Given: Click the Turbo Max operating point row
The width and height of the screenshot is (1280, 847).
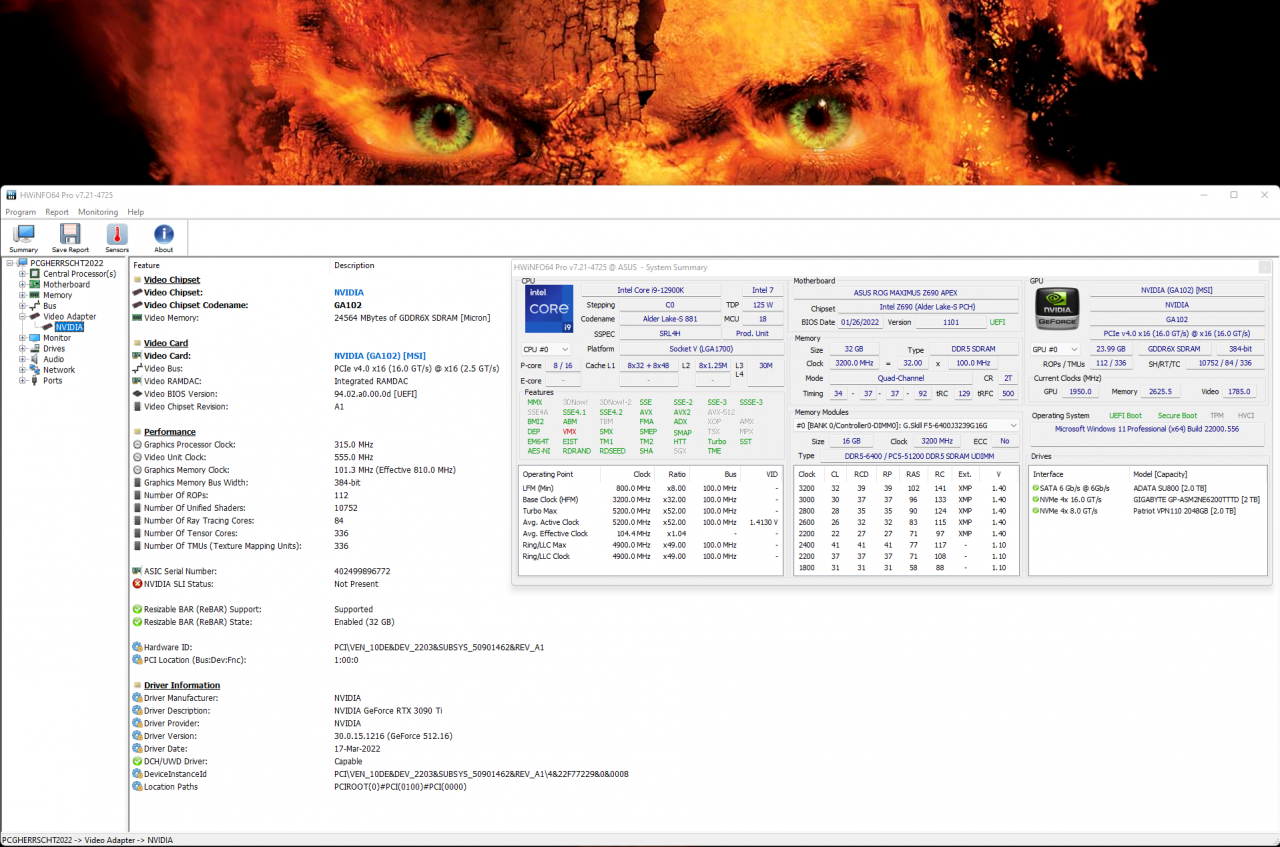Looking at the screenshot, I should coord(650,511).
